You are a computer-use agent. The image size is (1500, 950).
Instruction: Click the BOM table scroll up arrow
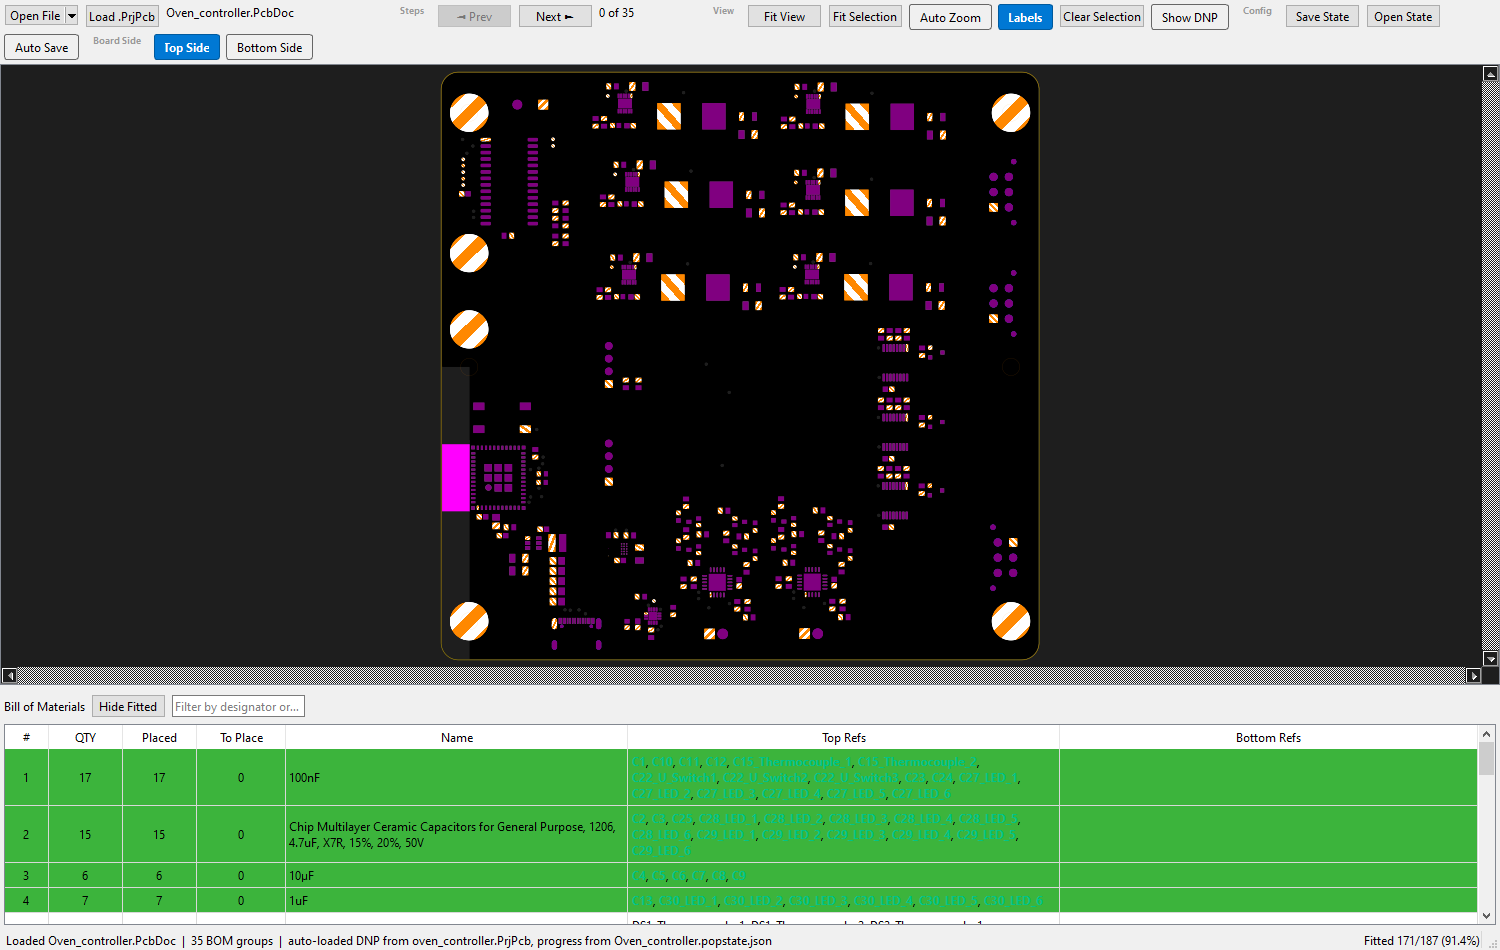(1487, 734)
